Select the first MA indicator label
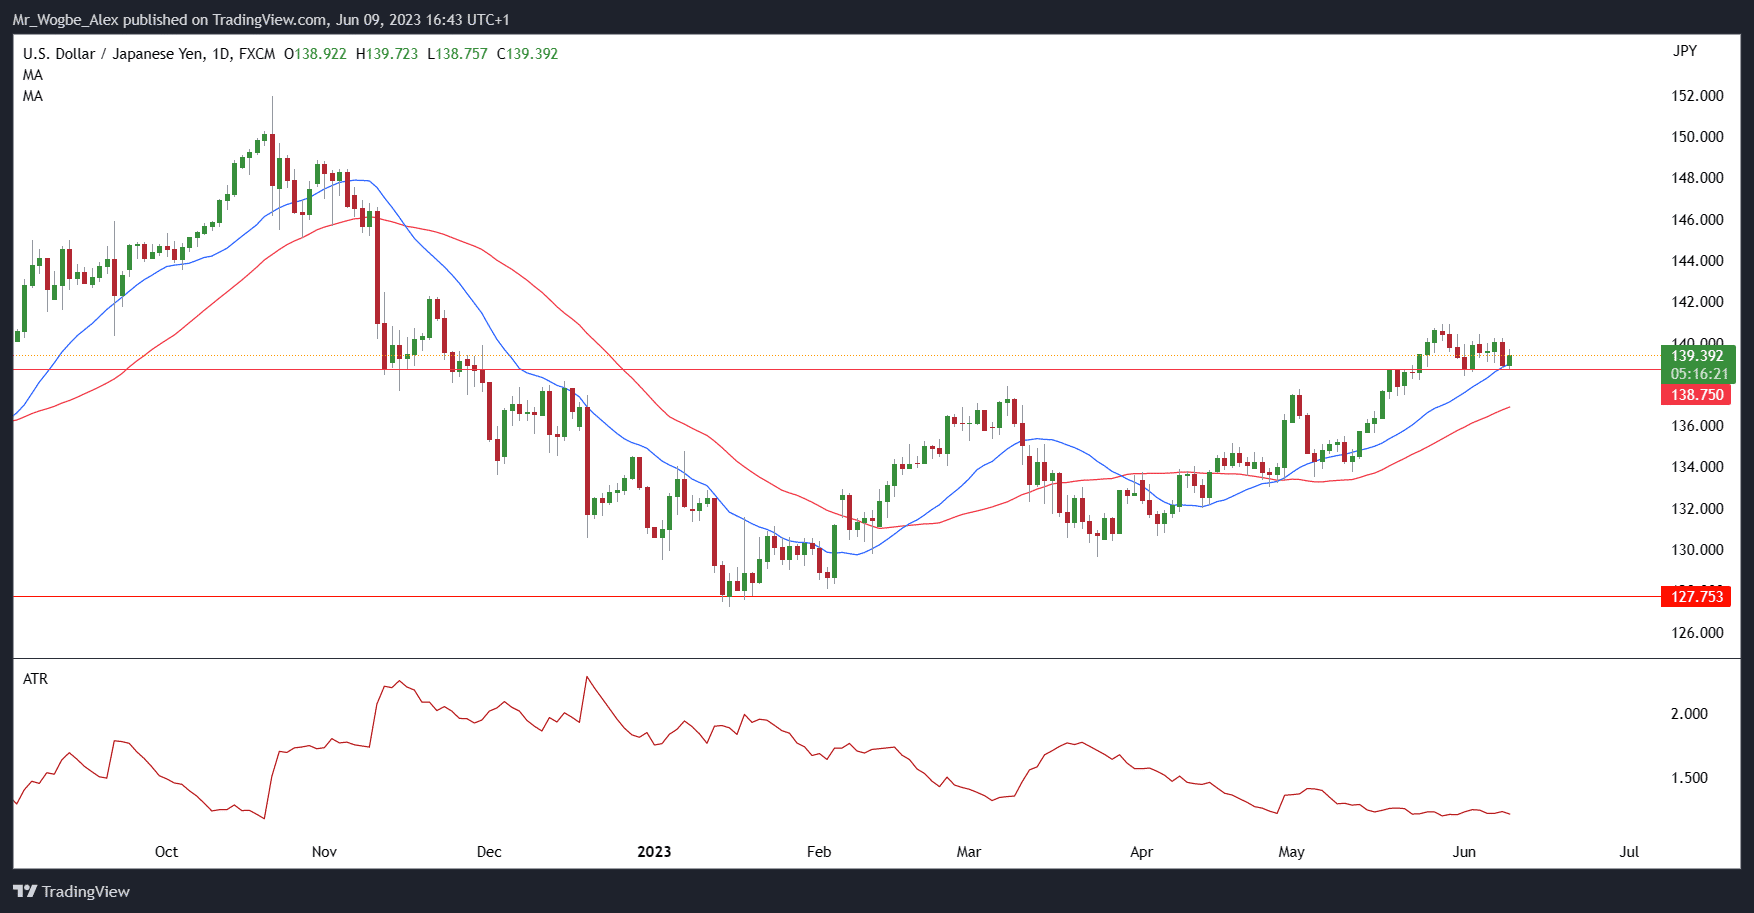Image resolution: width=1754 pixels, height=913 pixels. (x=33, y=75)
